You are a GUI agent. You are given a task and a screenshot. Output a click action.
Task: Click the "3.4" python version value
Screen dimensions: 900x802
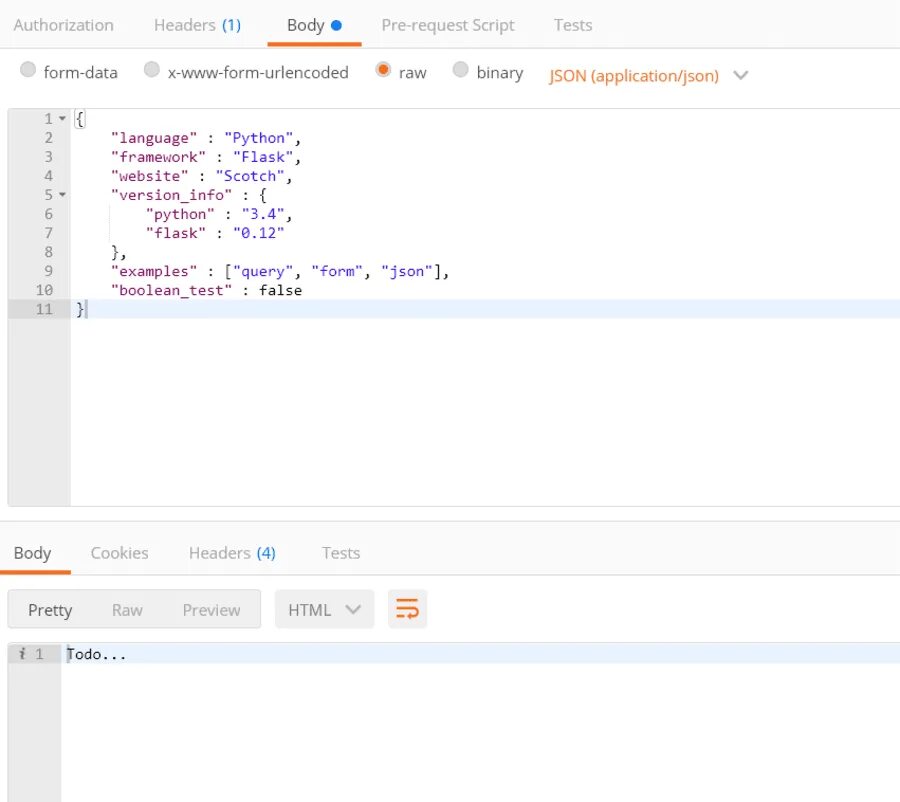[x=263, y=214]
